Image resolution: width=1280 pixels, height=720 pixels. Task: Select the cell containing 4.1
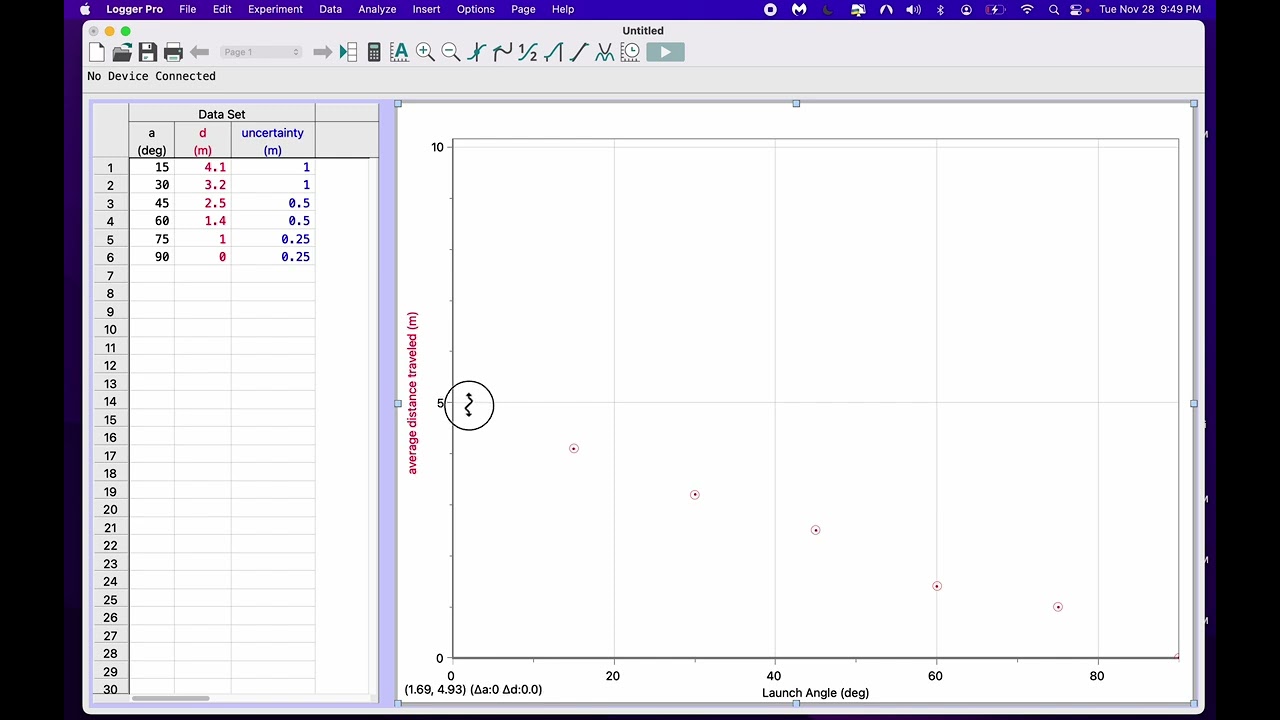tap(203, 167)
